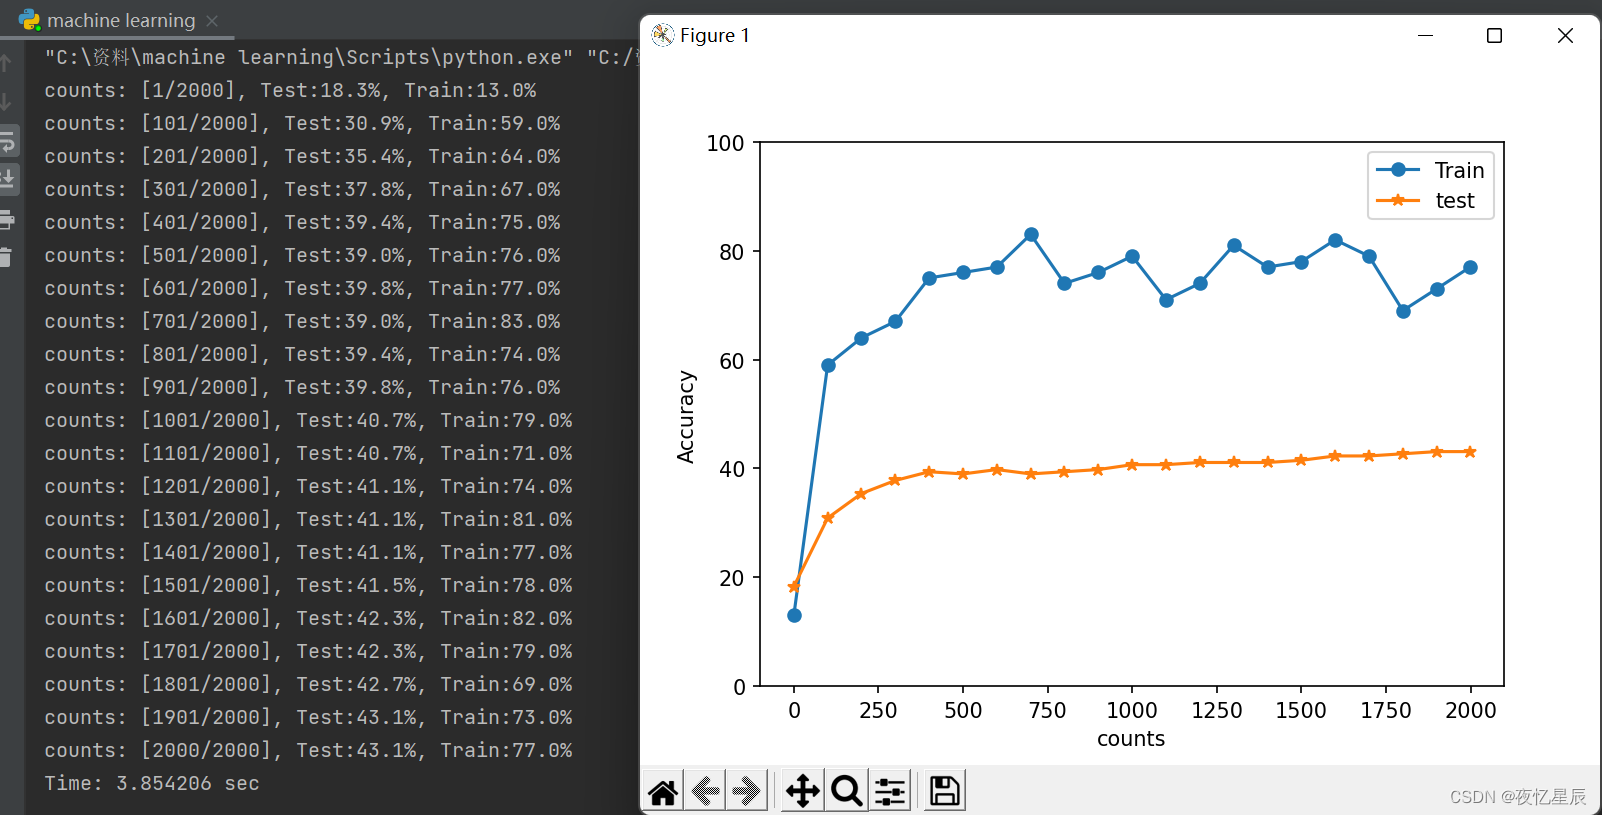Click the console line for counts [1001/2000]
Viewport: 1602px width, 815px height.
point(308,420)
